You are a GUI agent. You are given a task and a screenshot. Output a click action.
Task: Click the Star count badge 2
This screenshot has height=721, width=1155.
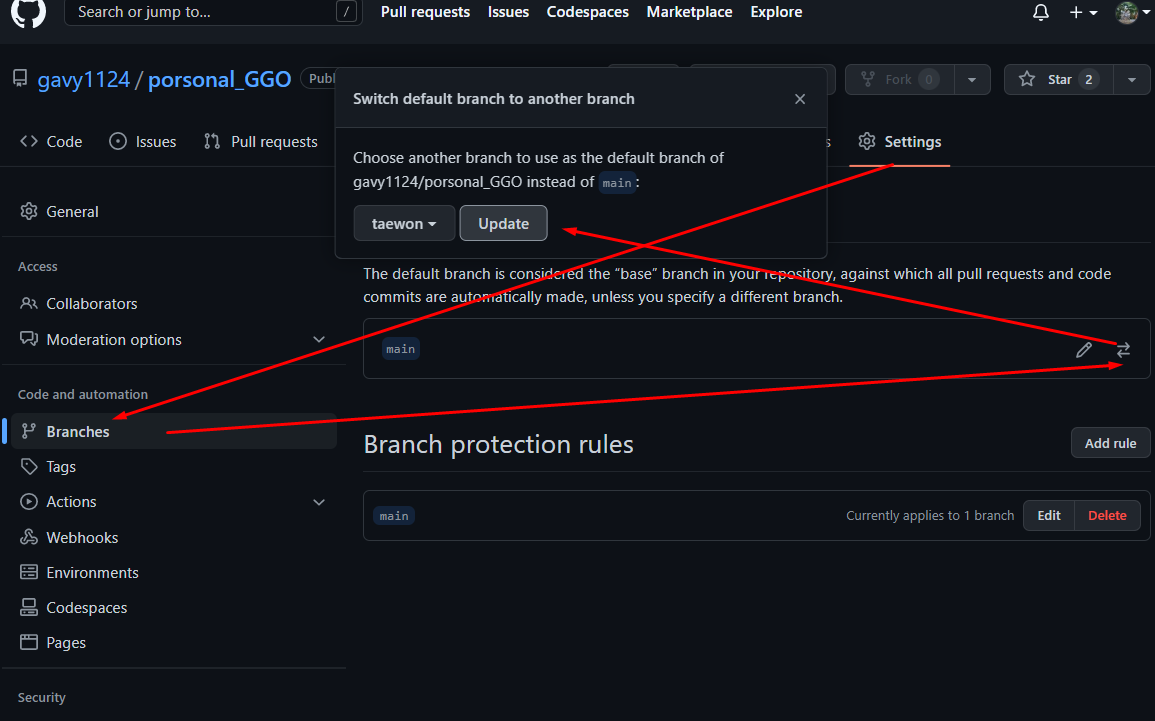coord(1089,80)
